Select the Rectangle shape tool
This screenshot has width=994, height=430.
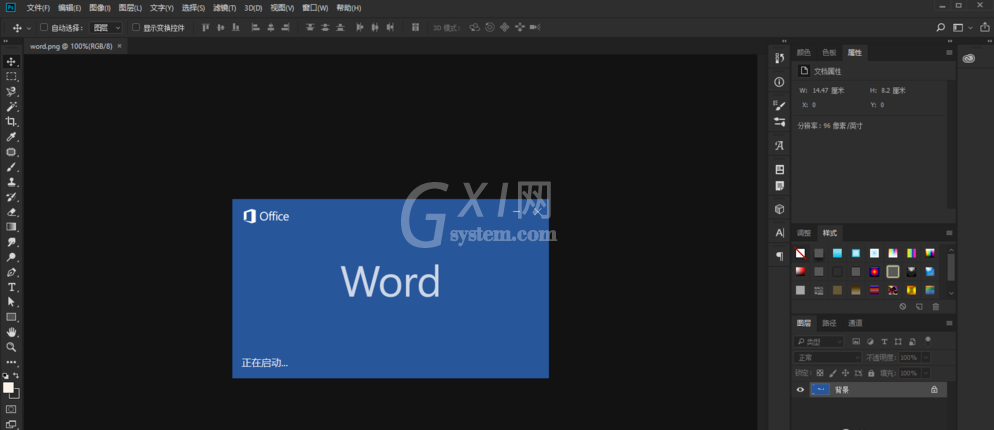click(x=11, y=317)
